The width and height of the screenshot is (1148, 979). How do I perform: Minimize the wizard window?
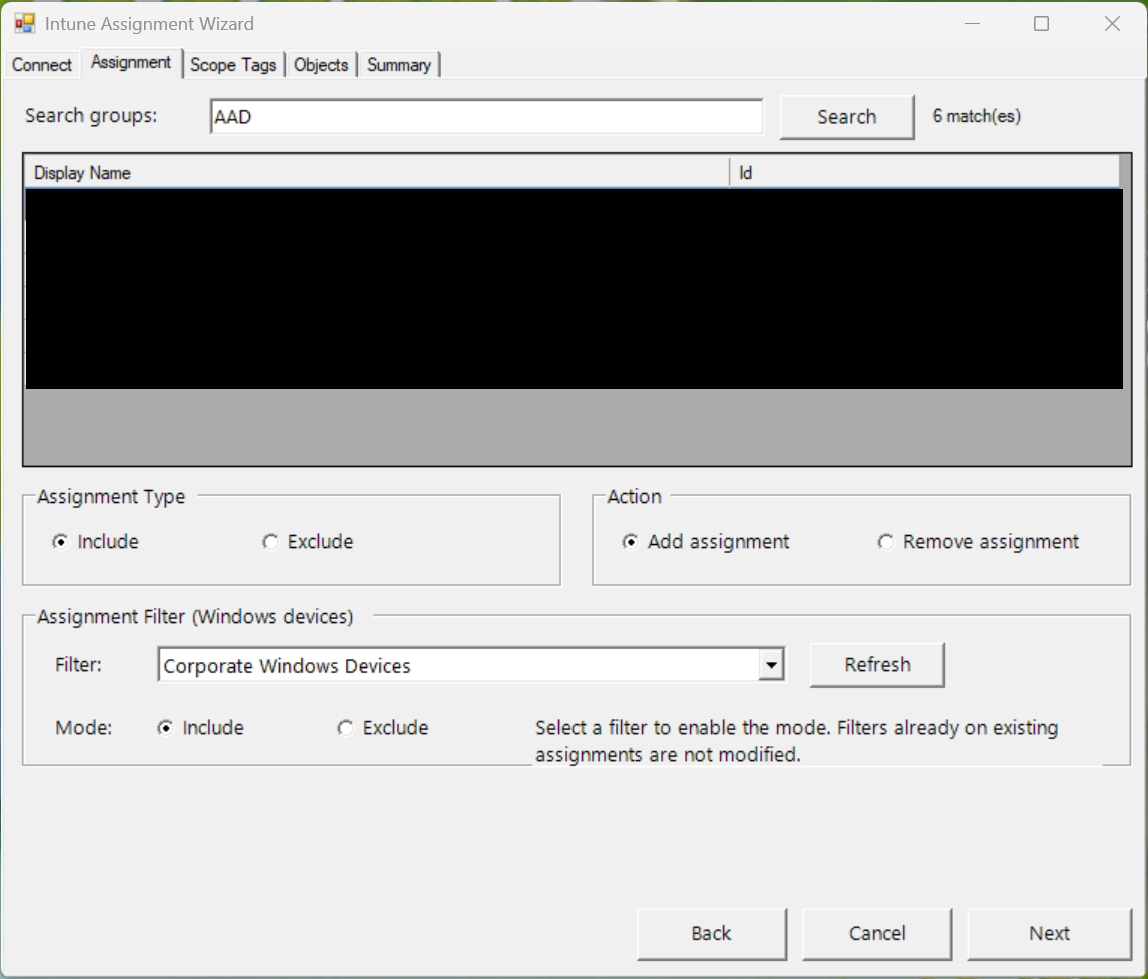pyautogui.click(x=972, y=23)
